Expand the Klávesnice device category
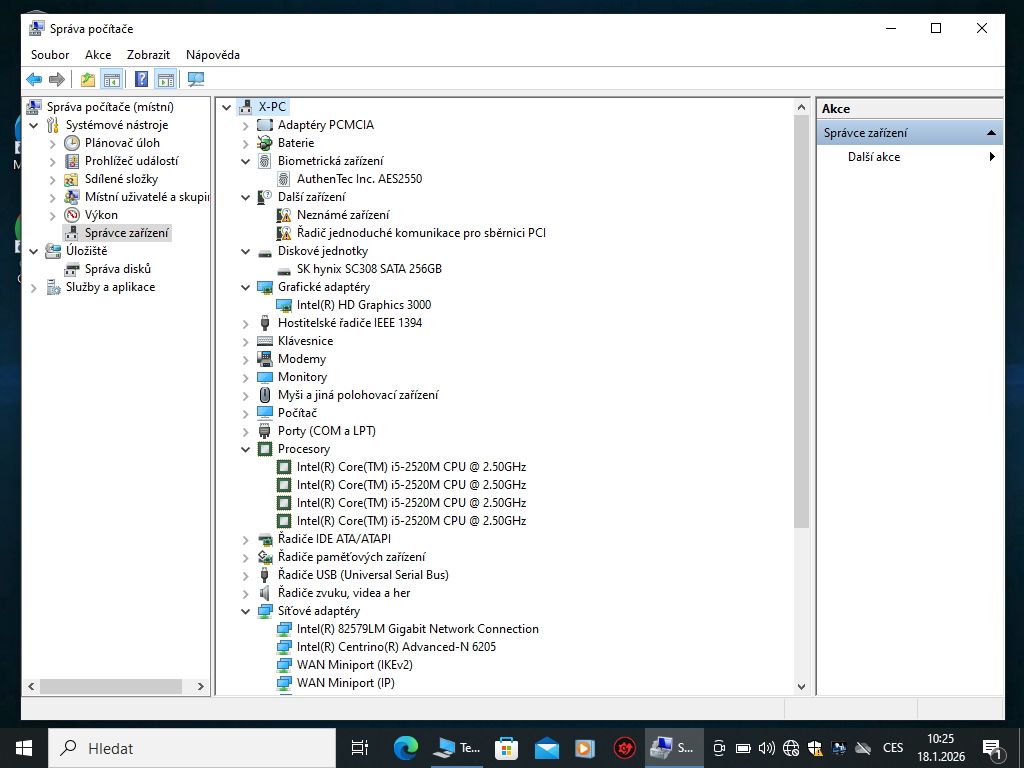The height and width of the screenshot is (768, 1024). click(245, 340)
